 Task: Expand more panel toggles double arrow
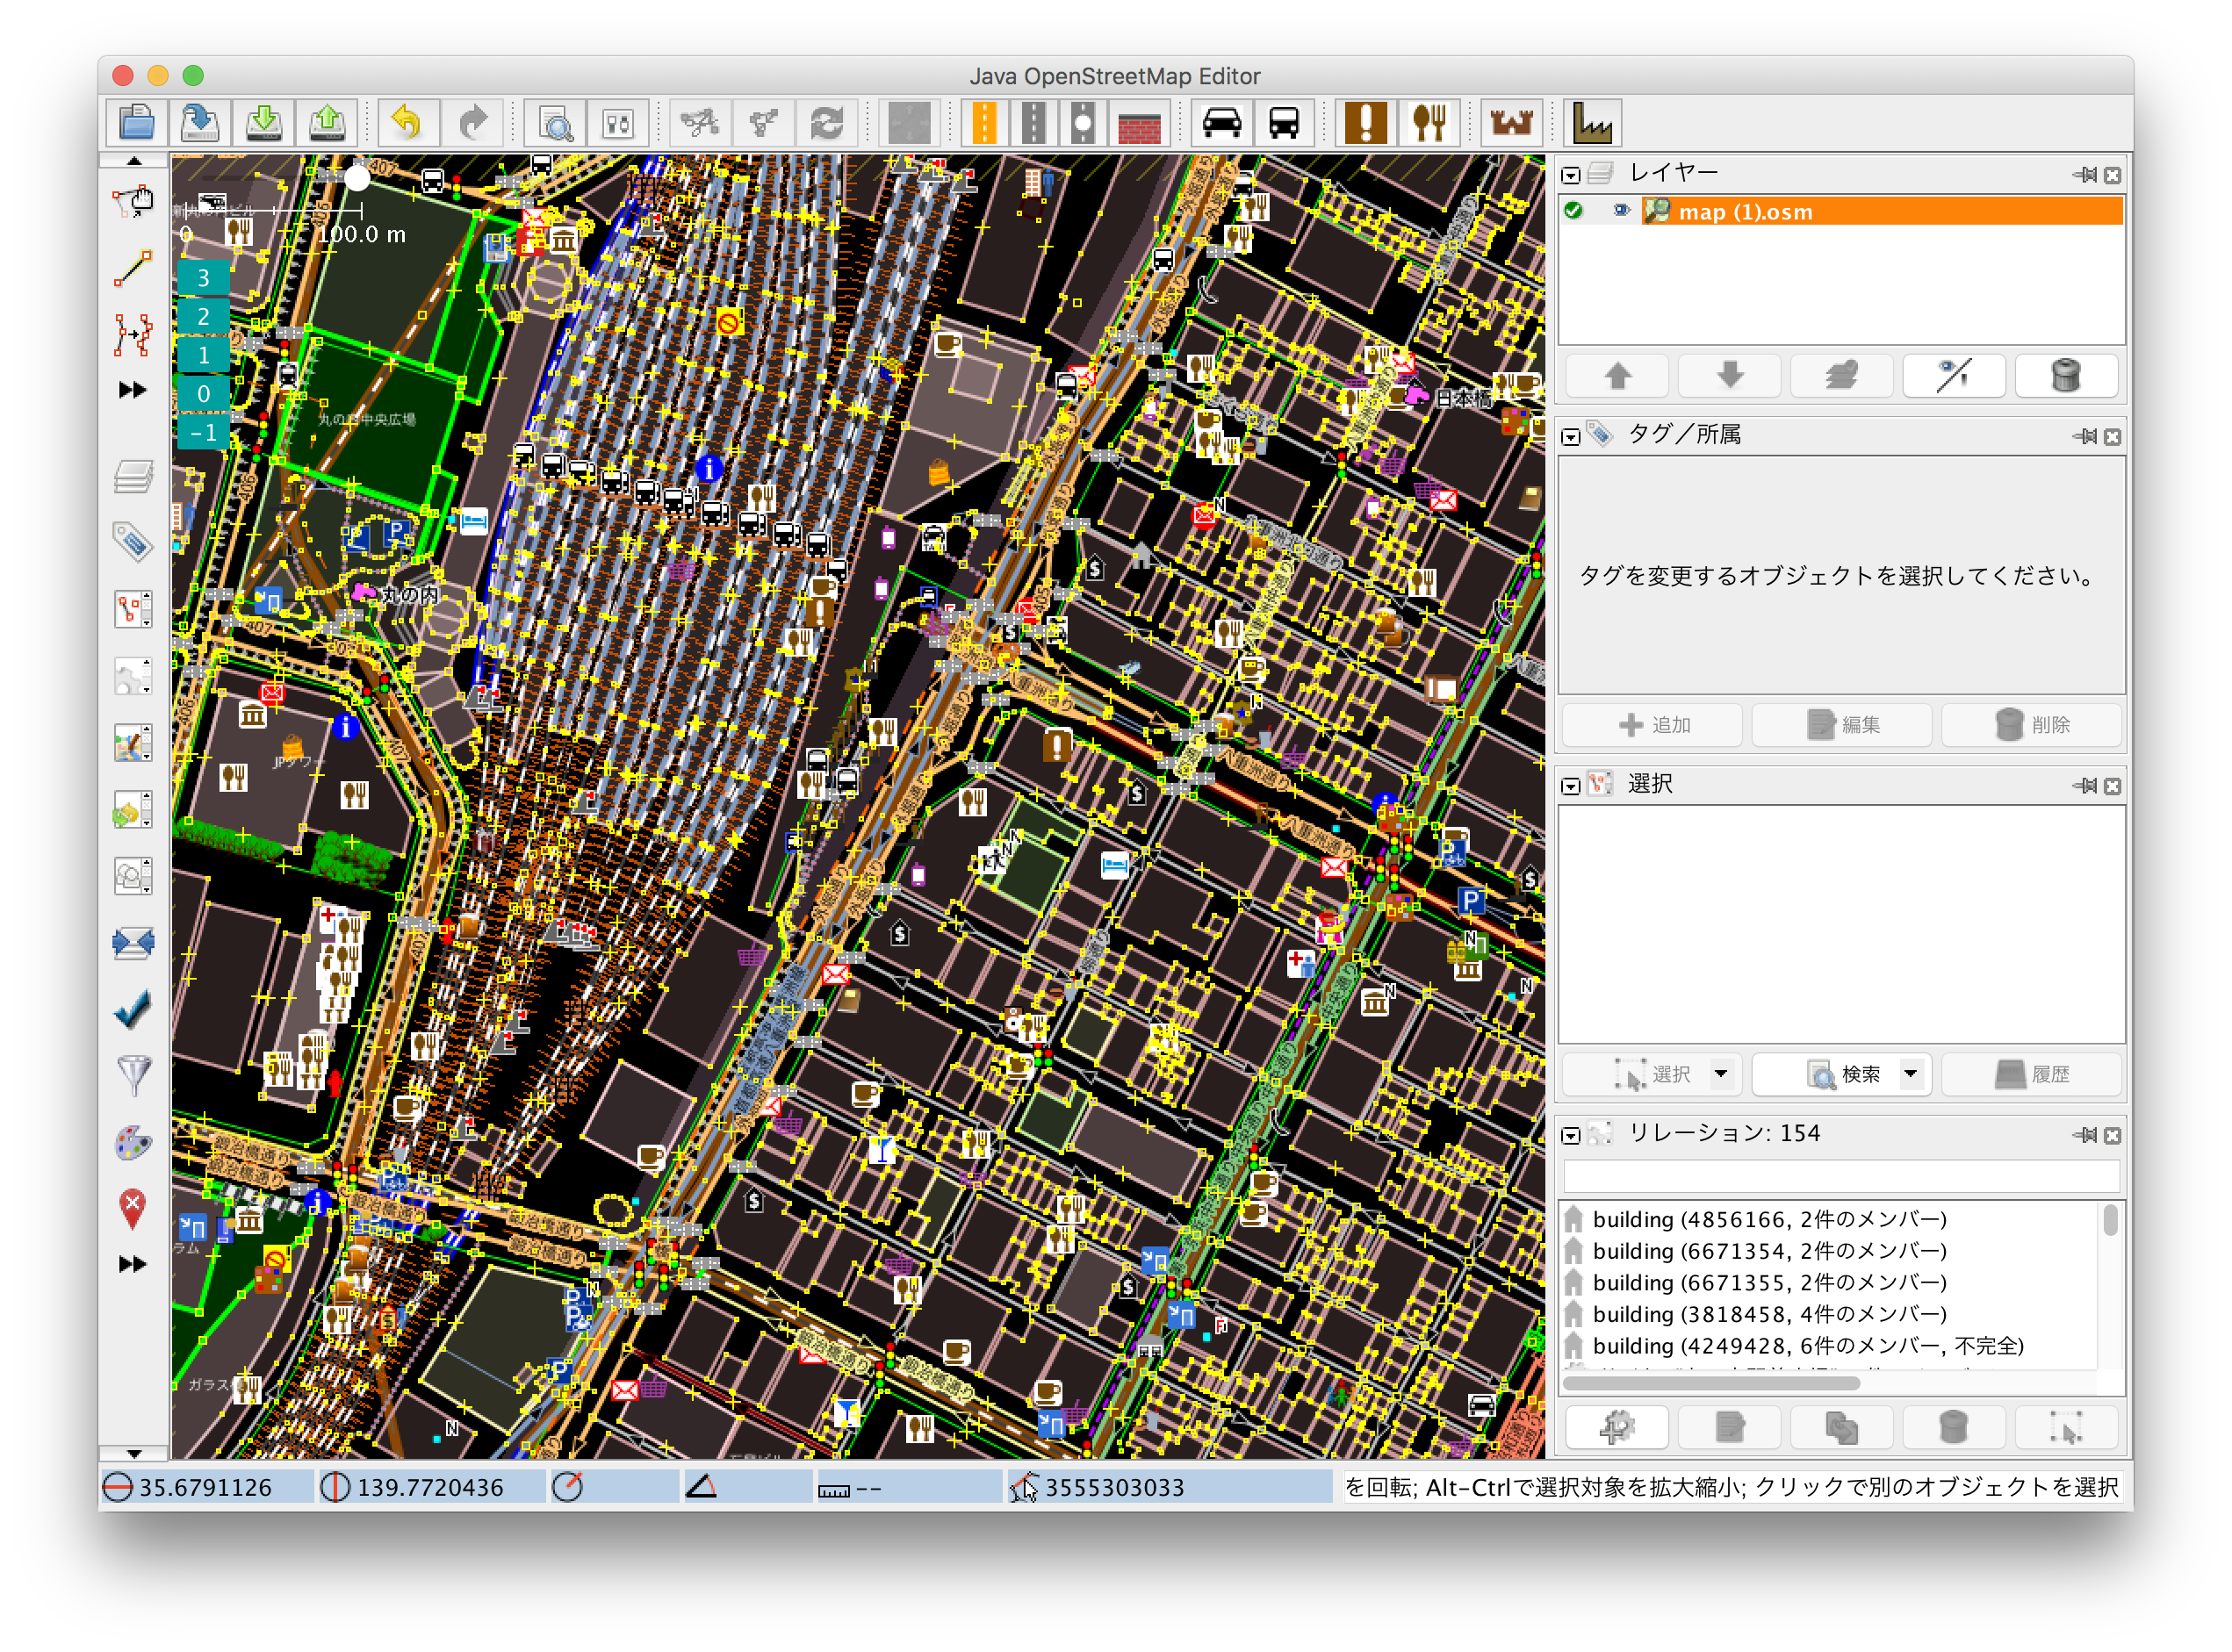point(133,1265)
